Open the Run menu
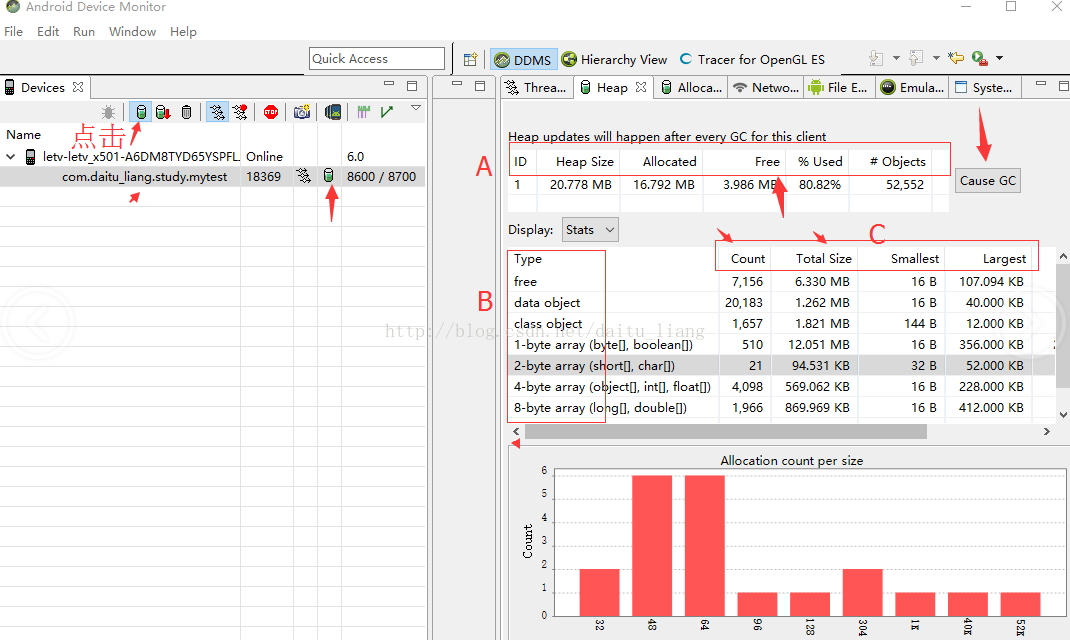1070x640 pixels. (84, 31)
